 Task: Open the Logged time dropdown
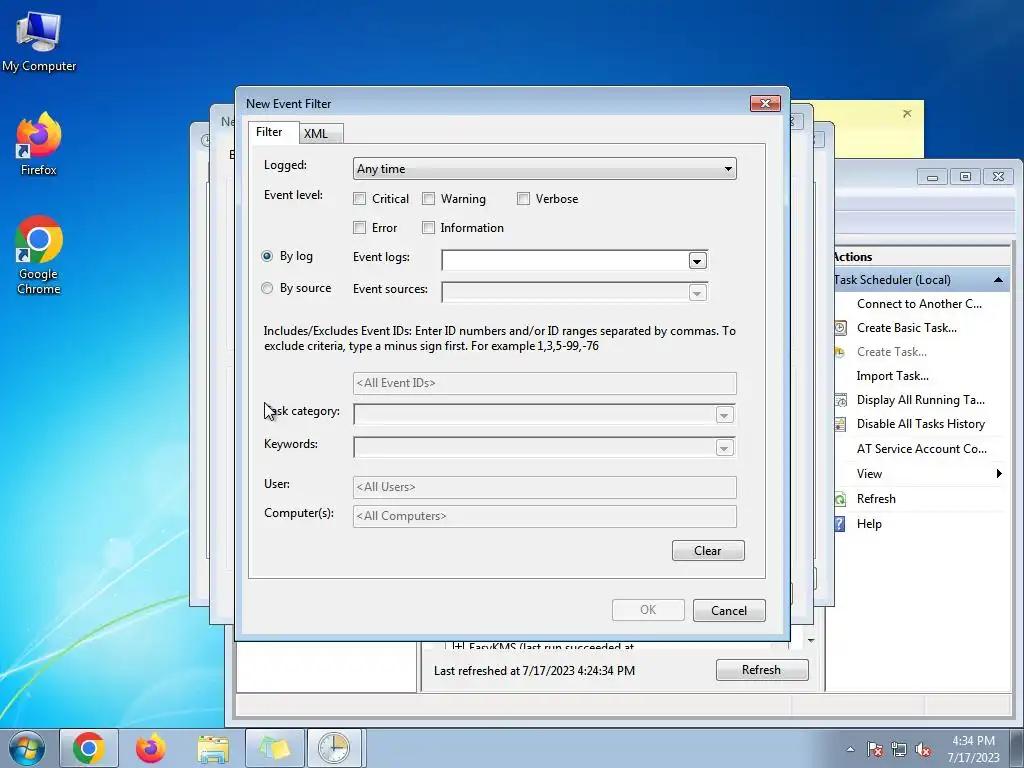tap(545, 168)
